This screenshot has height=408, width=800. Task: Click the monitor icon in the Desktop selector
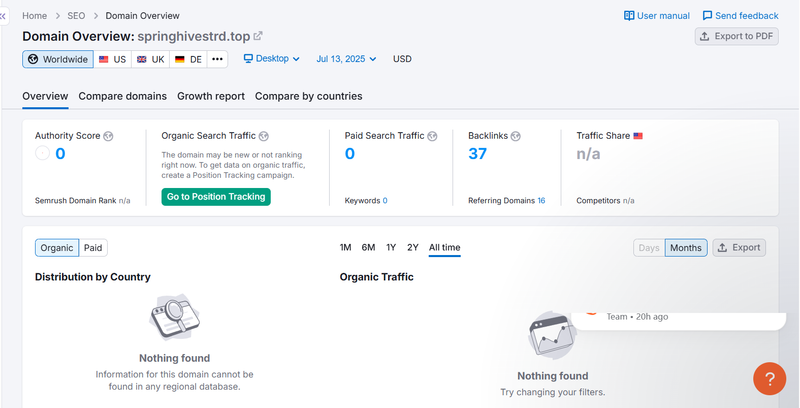[248, 59]
